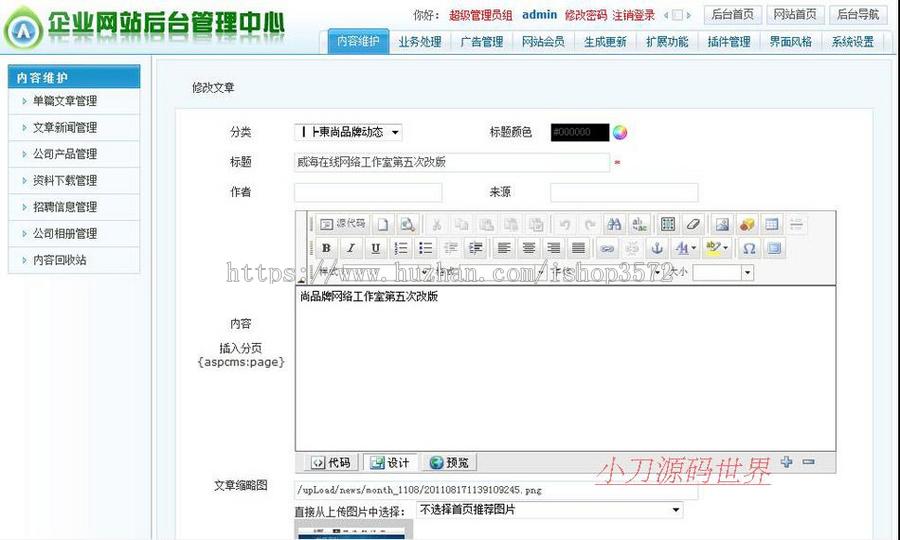
Task: Enlarge editor with the plus icon
Action: pos(786,461)
